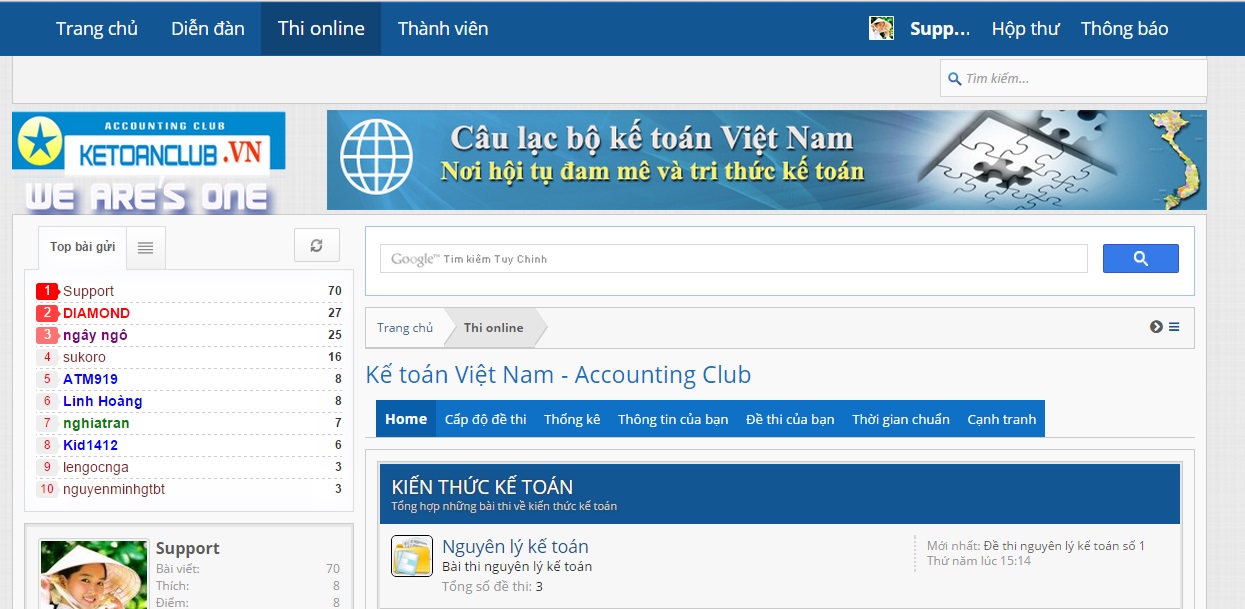Click Đề thi nguyên lý kế toán số 1
1245x609 pixels.
click(1064, 545)
